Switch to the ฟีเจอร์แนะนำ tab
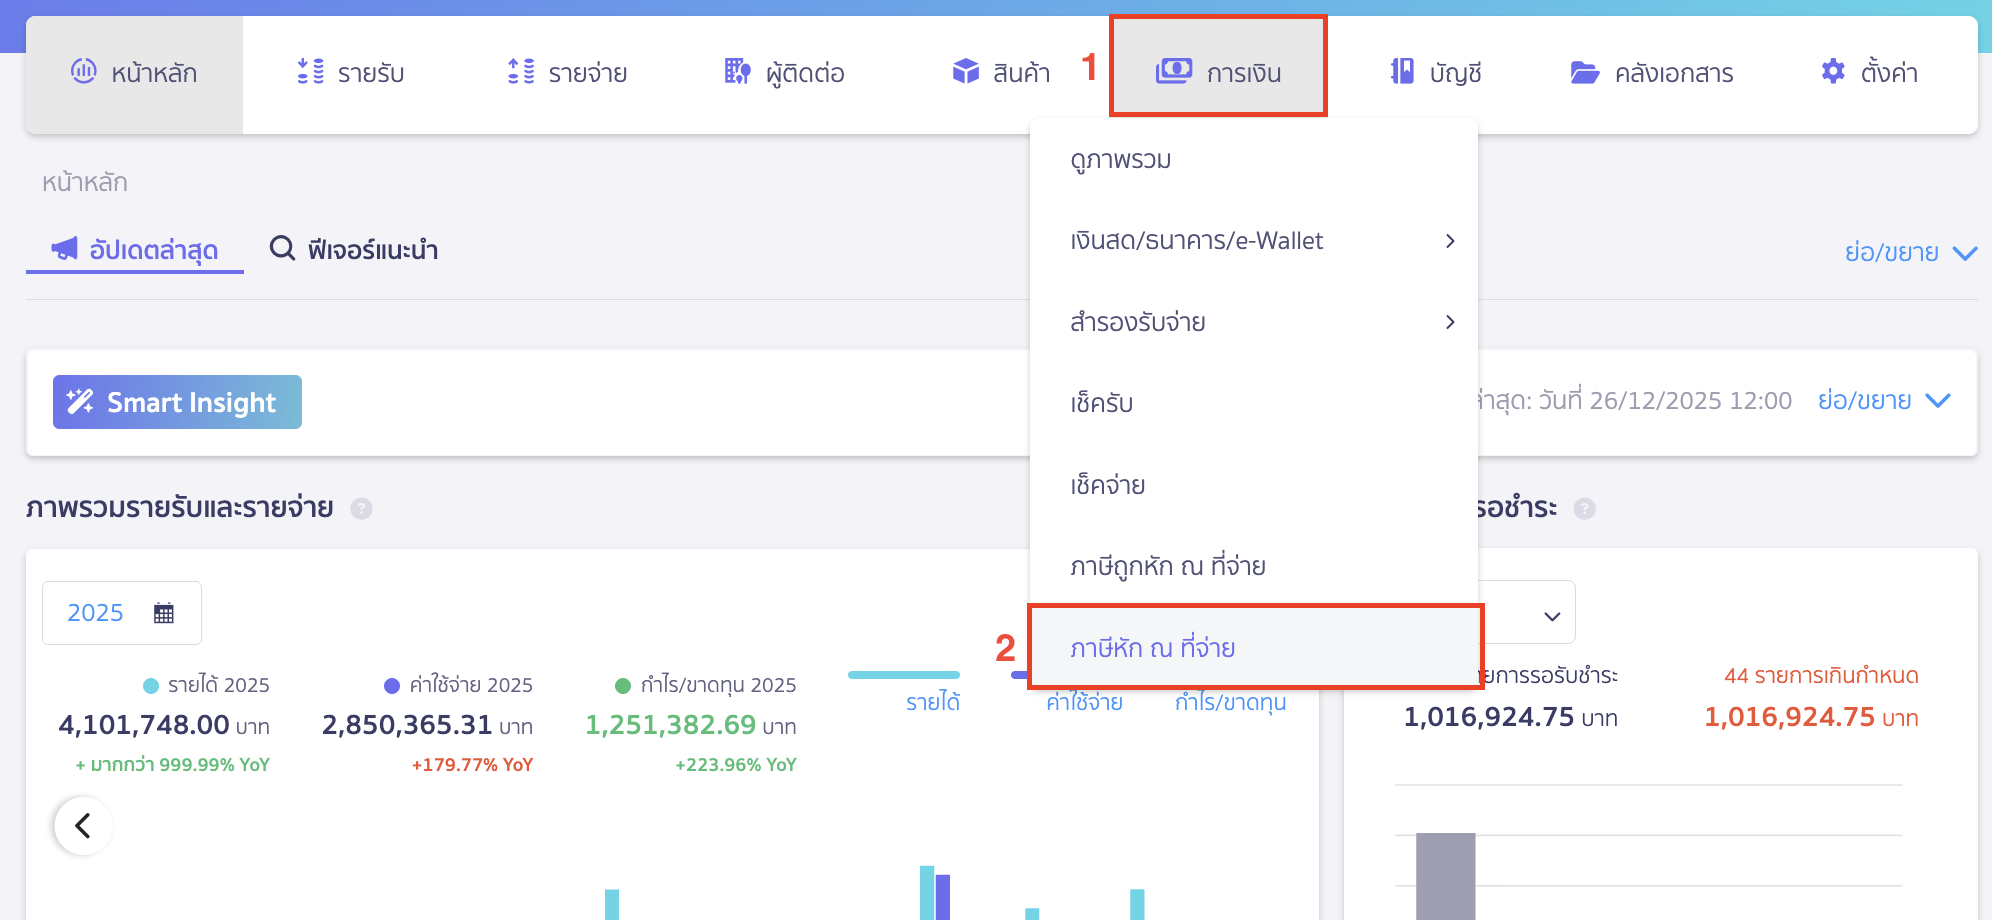 point(354,250)
